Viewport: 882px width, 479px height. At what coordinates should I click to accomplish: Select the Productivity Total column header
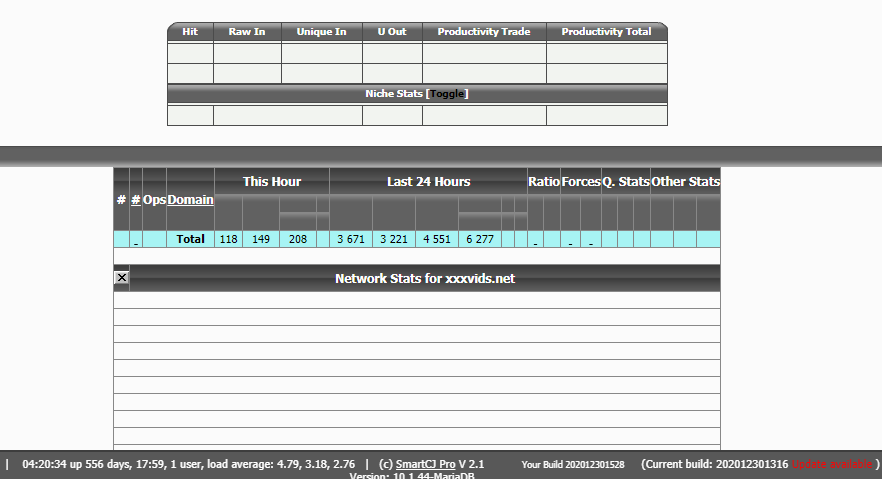[606, 31]
